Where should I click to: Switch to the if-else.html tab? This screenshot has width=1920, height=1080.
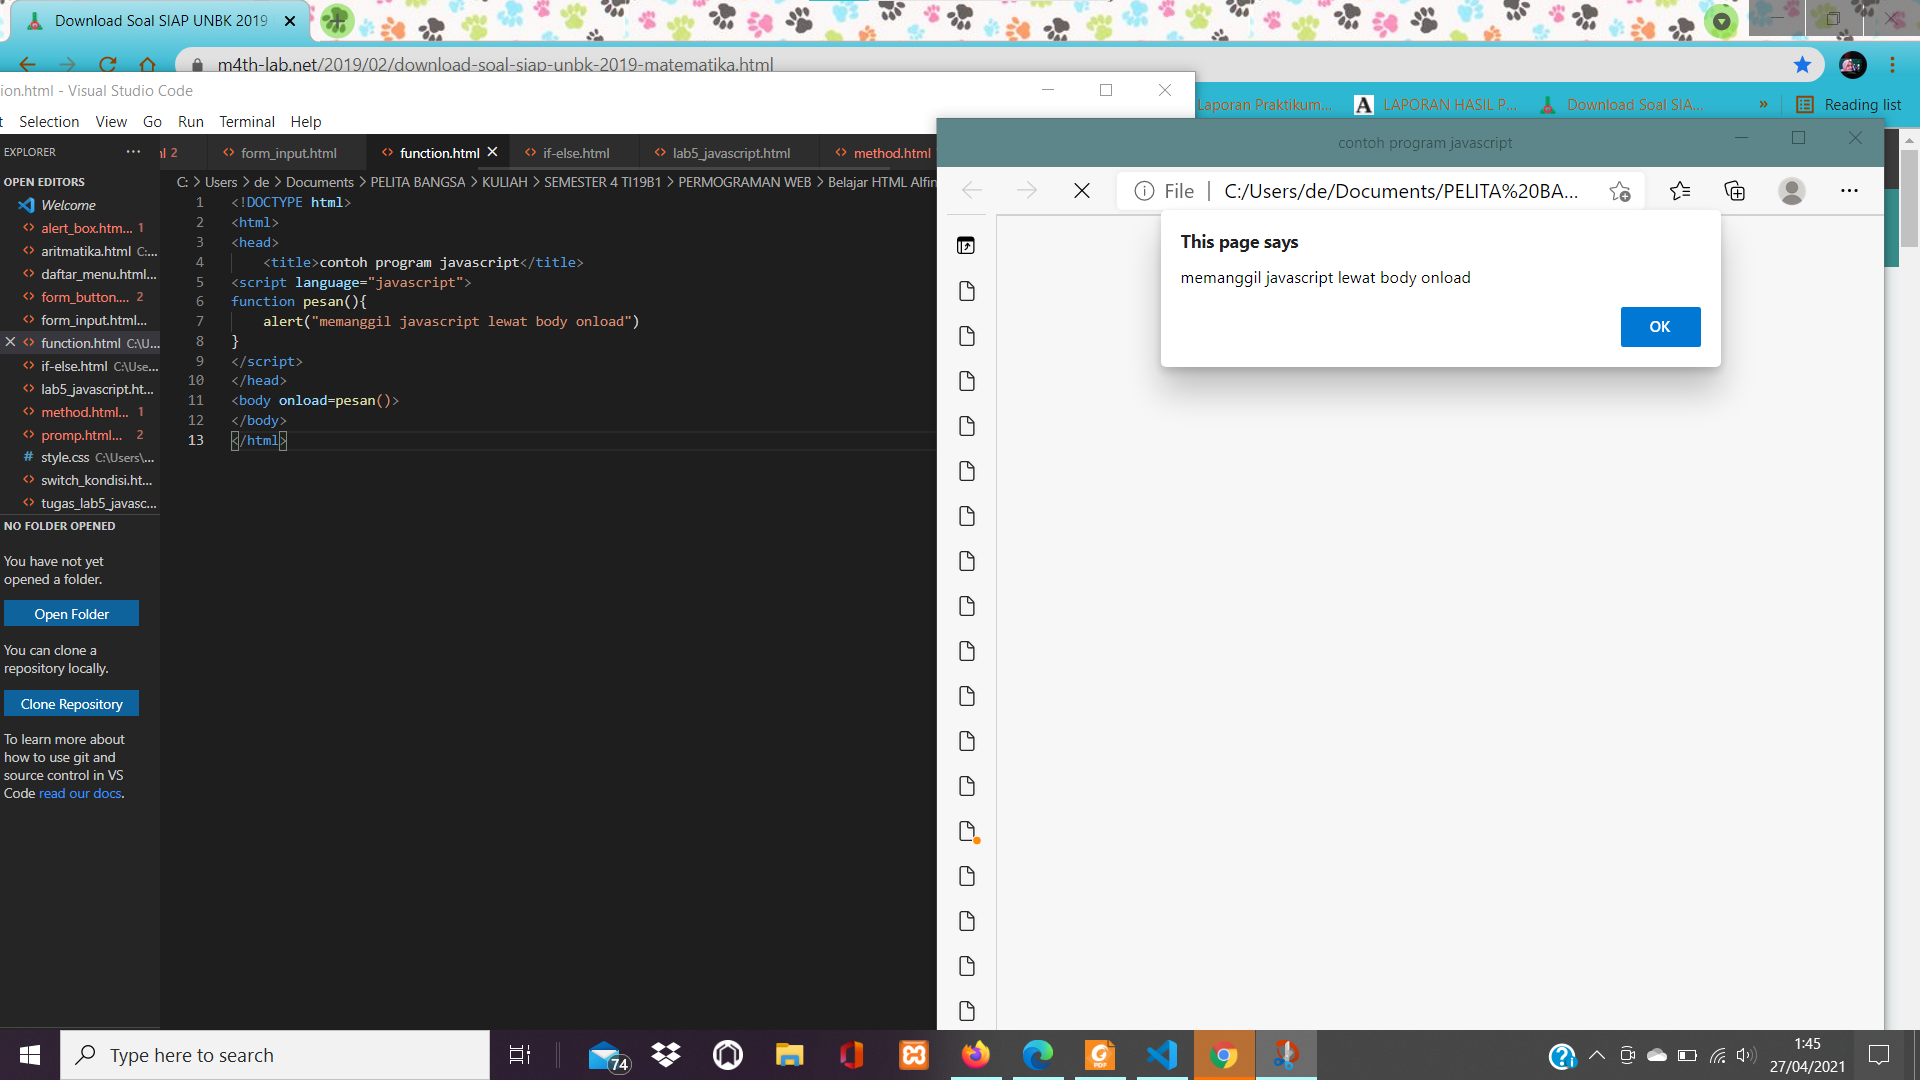[x=575, y=152]
